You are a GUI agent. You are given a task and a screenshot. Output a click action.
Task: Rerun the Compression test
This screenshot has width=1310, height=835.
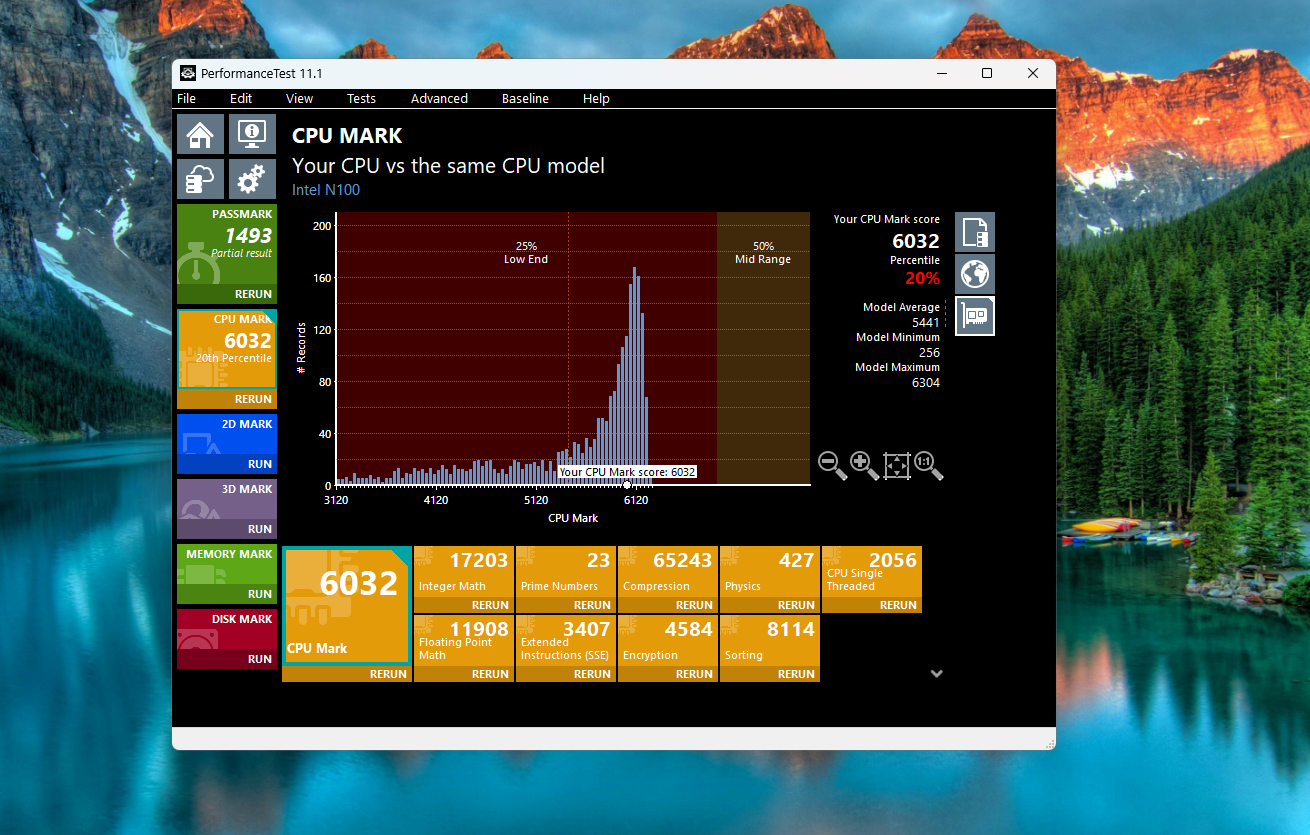tap(694, 605)
